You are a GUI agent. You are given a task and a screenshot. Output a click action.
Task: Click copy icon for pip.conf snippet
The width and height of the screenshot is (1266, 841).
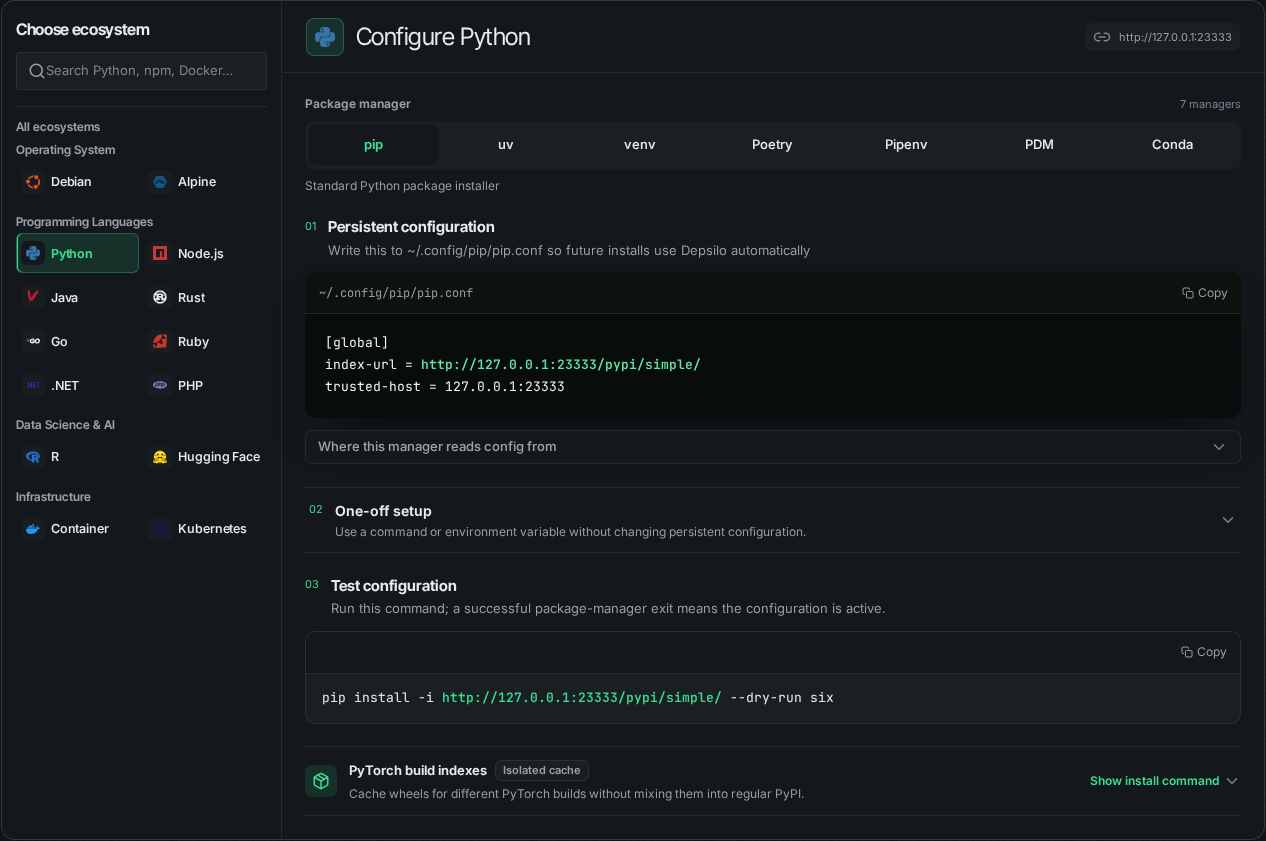(x=1188, y=293)
